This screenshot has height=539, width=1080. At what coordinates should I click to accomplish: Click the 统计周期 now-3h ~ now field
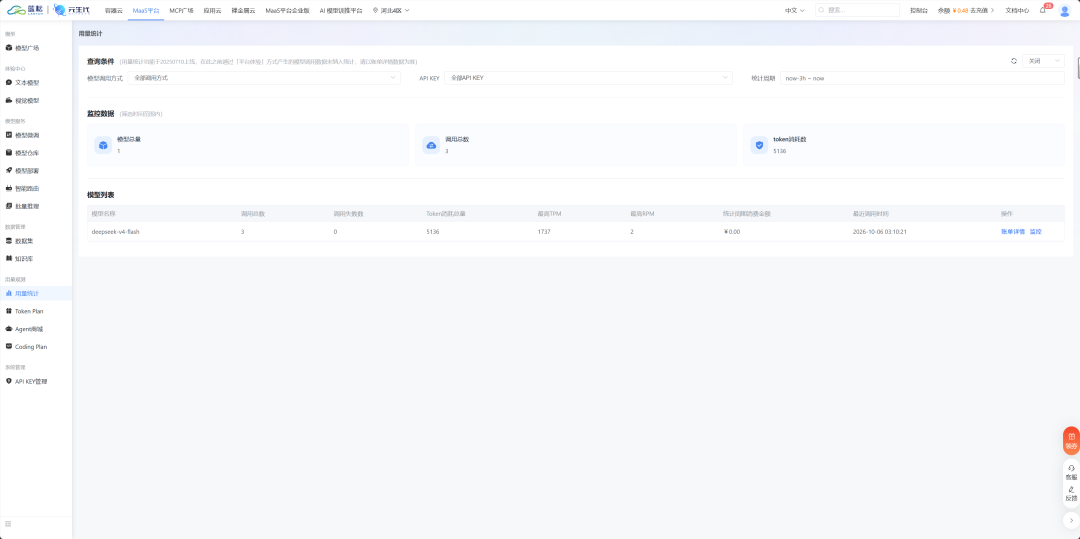tap(922, 78)
